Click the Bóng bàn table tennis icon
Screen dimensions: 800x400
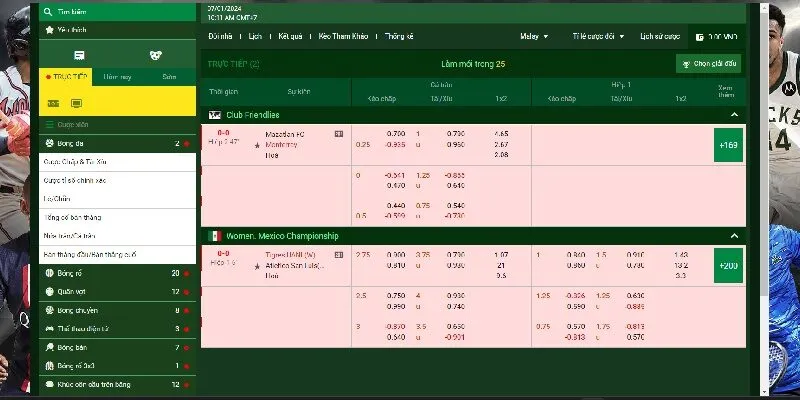click(x=49, y=347)
